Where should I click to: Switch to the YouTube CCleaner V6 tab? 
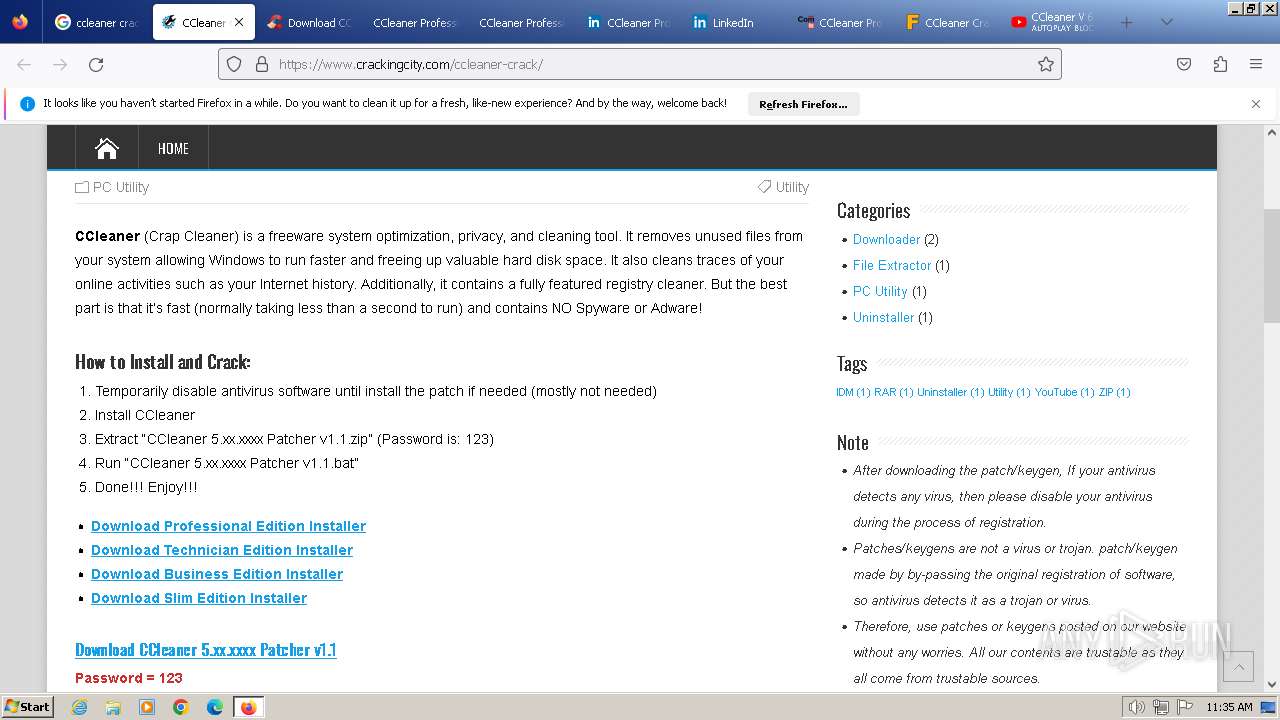coord(1052,22)
